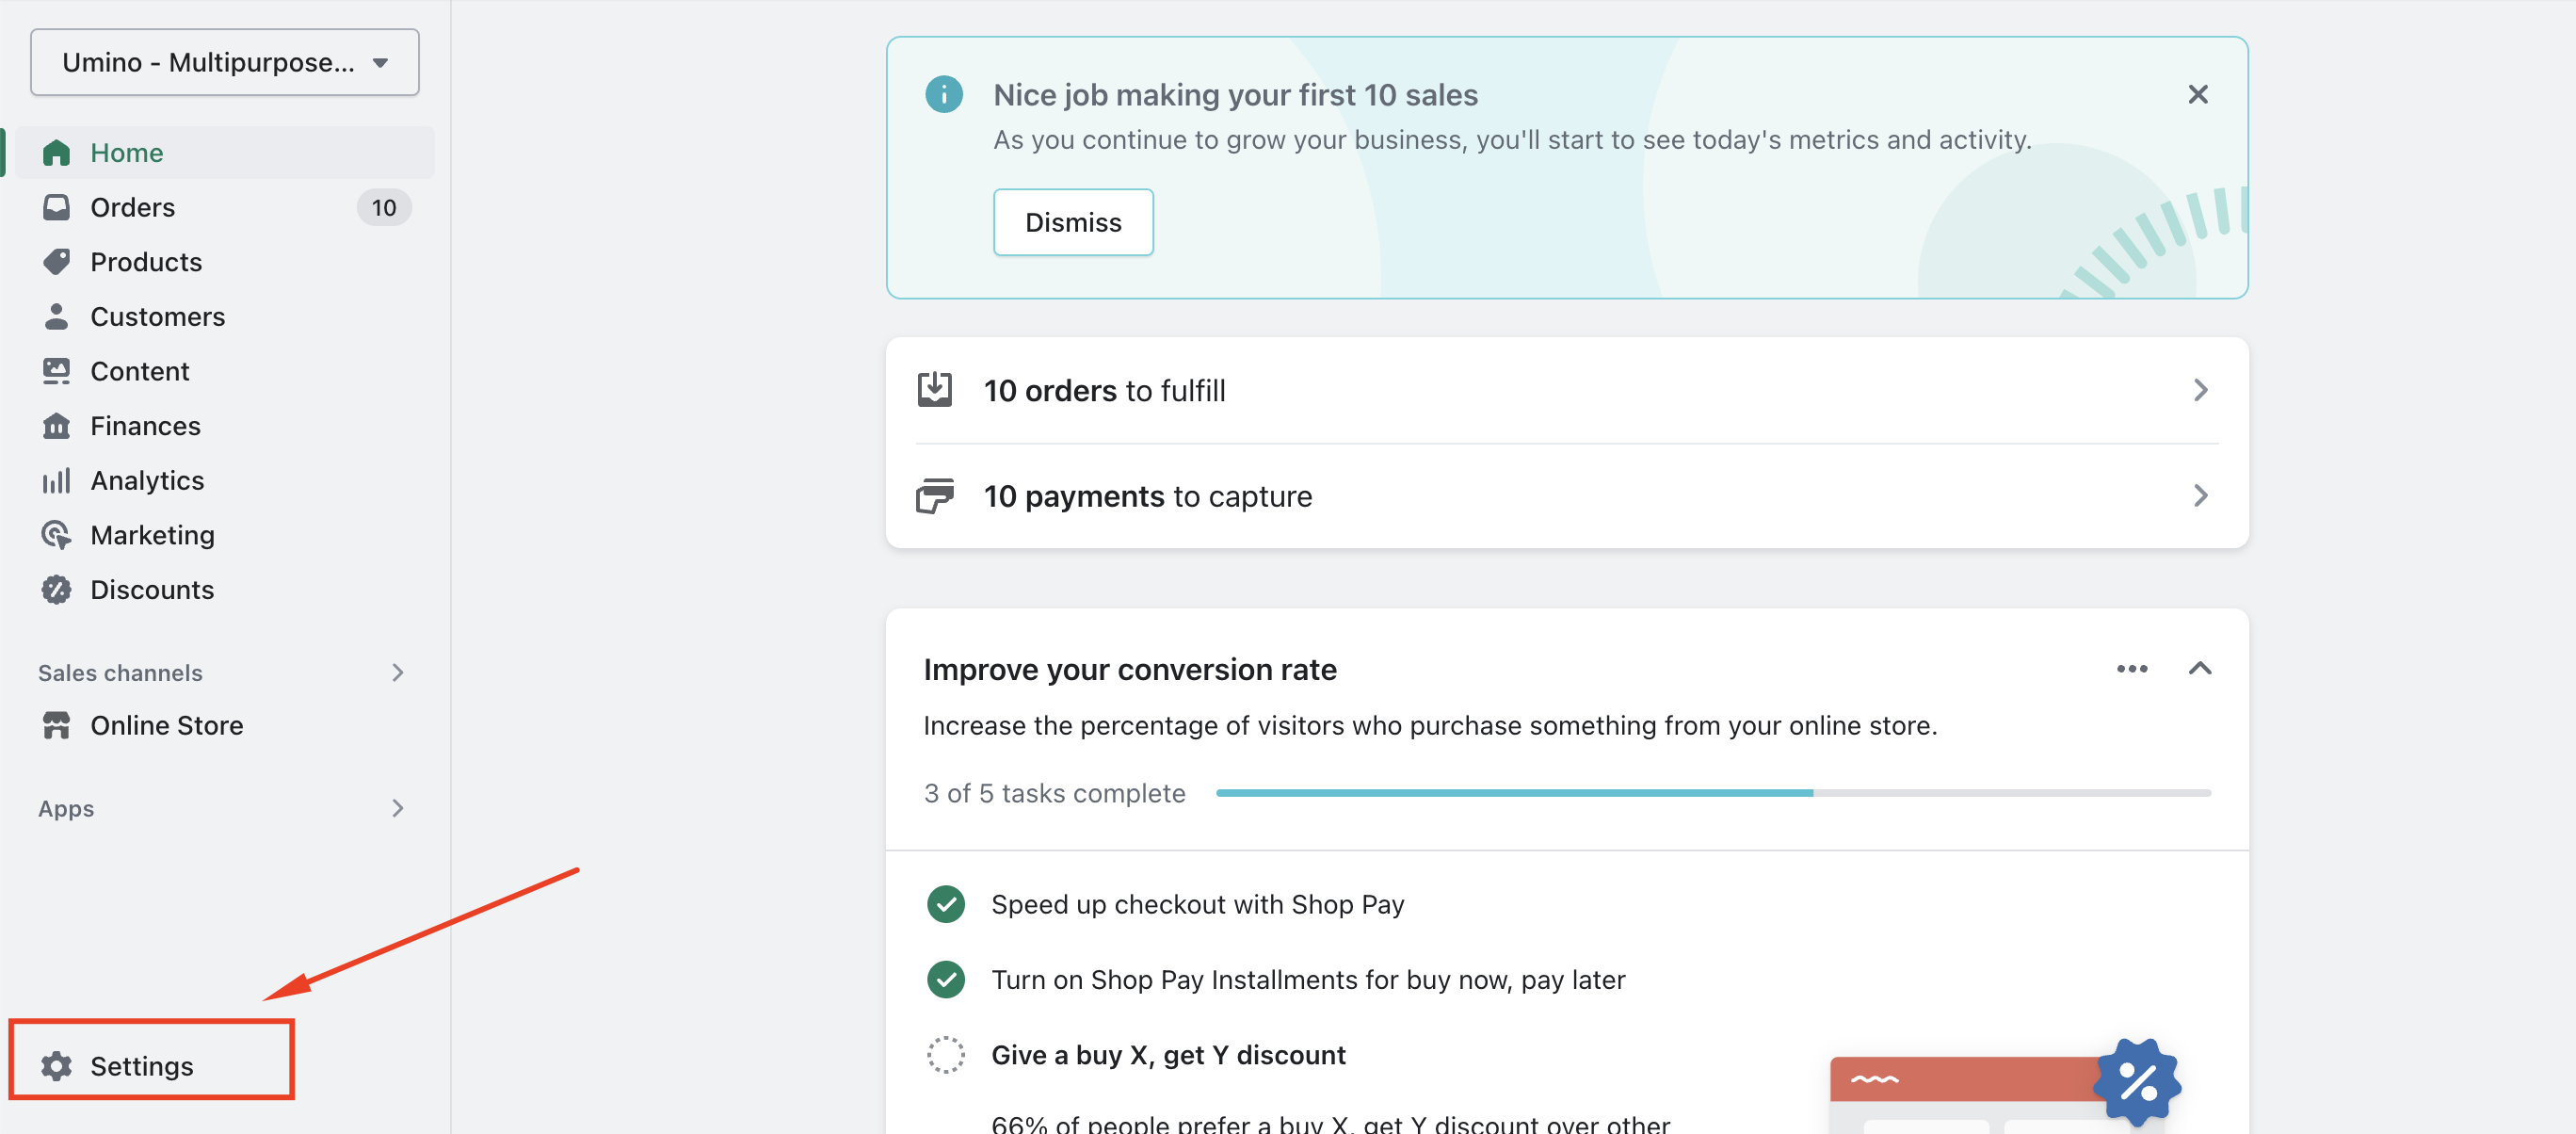
Task: Dismiss the first 10 sales banner
Action: pyautogui.click(x=1072, y=222)
